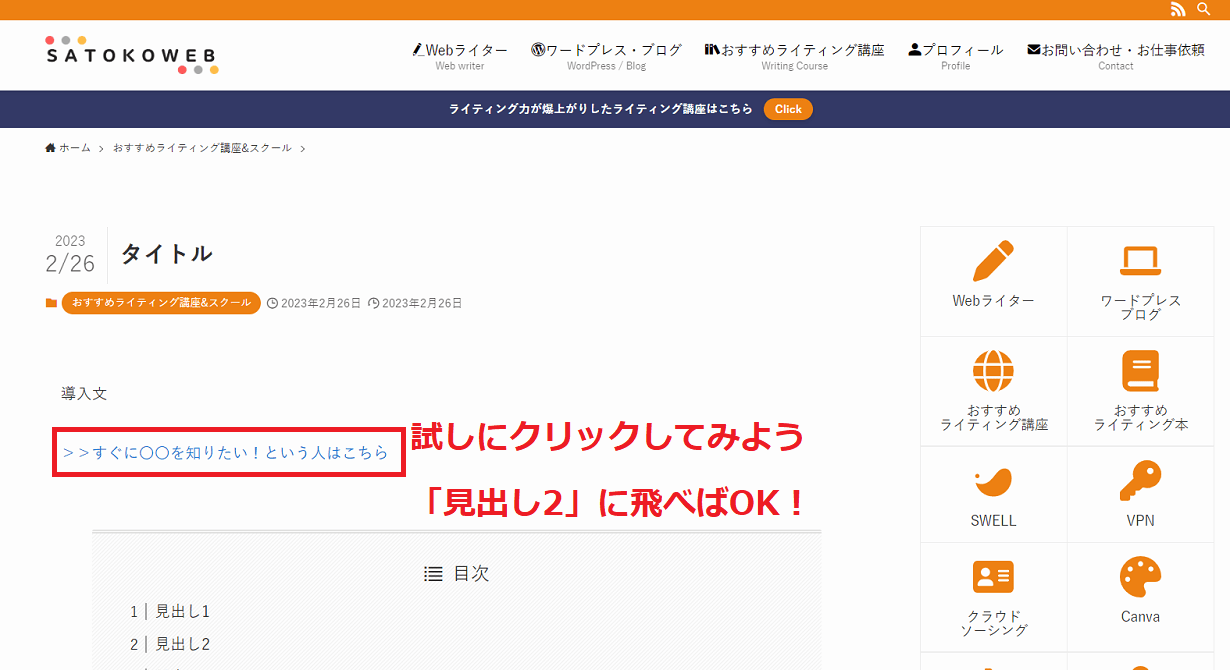Image resolution: width=1230 pixels, height=670 pixels.
Task: Click the palette icon for Canva
Action: point(1140,578)
